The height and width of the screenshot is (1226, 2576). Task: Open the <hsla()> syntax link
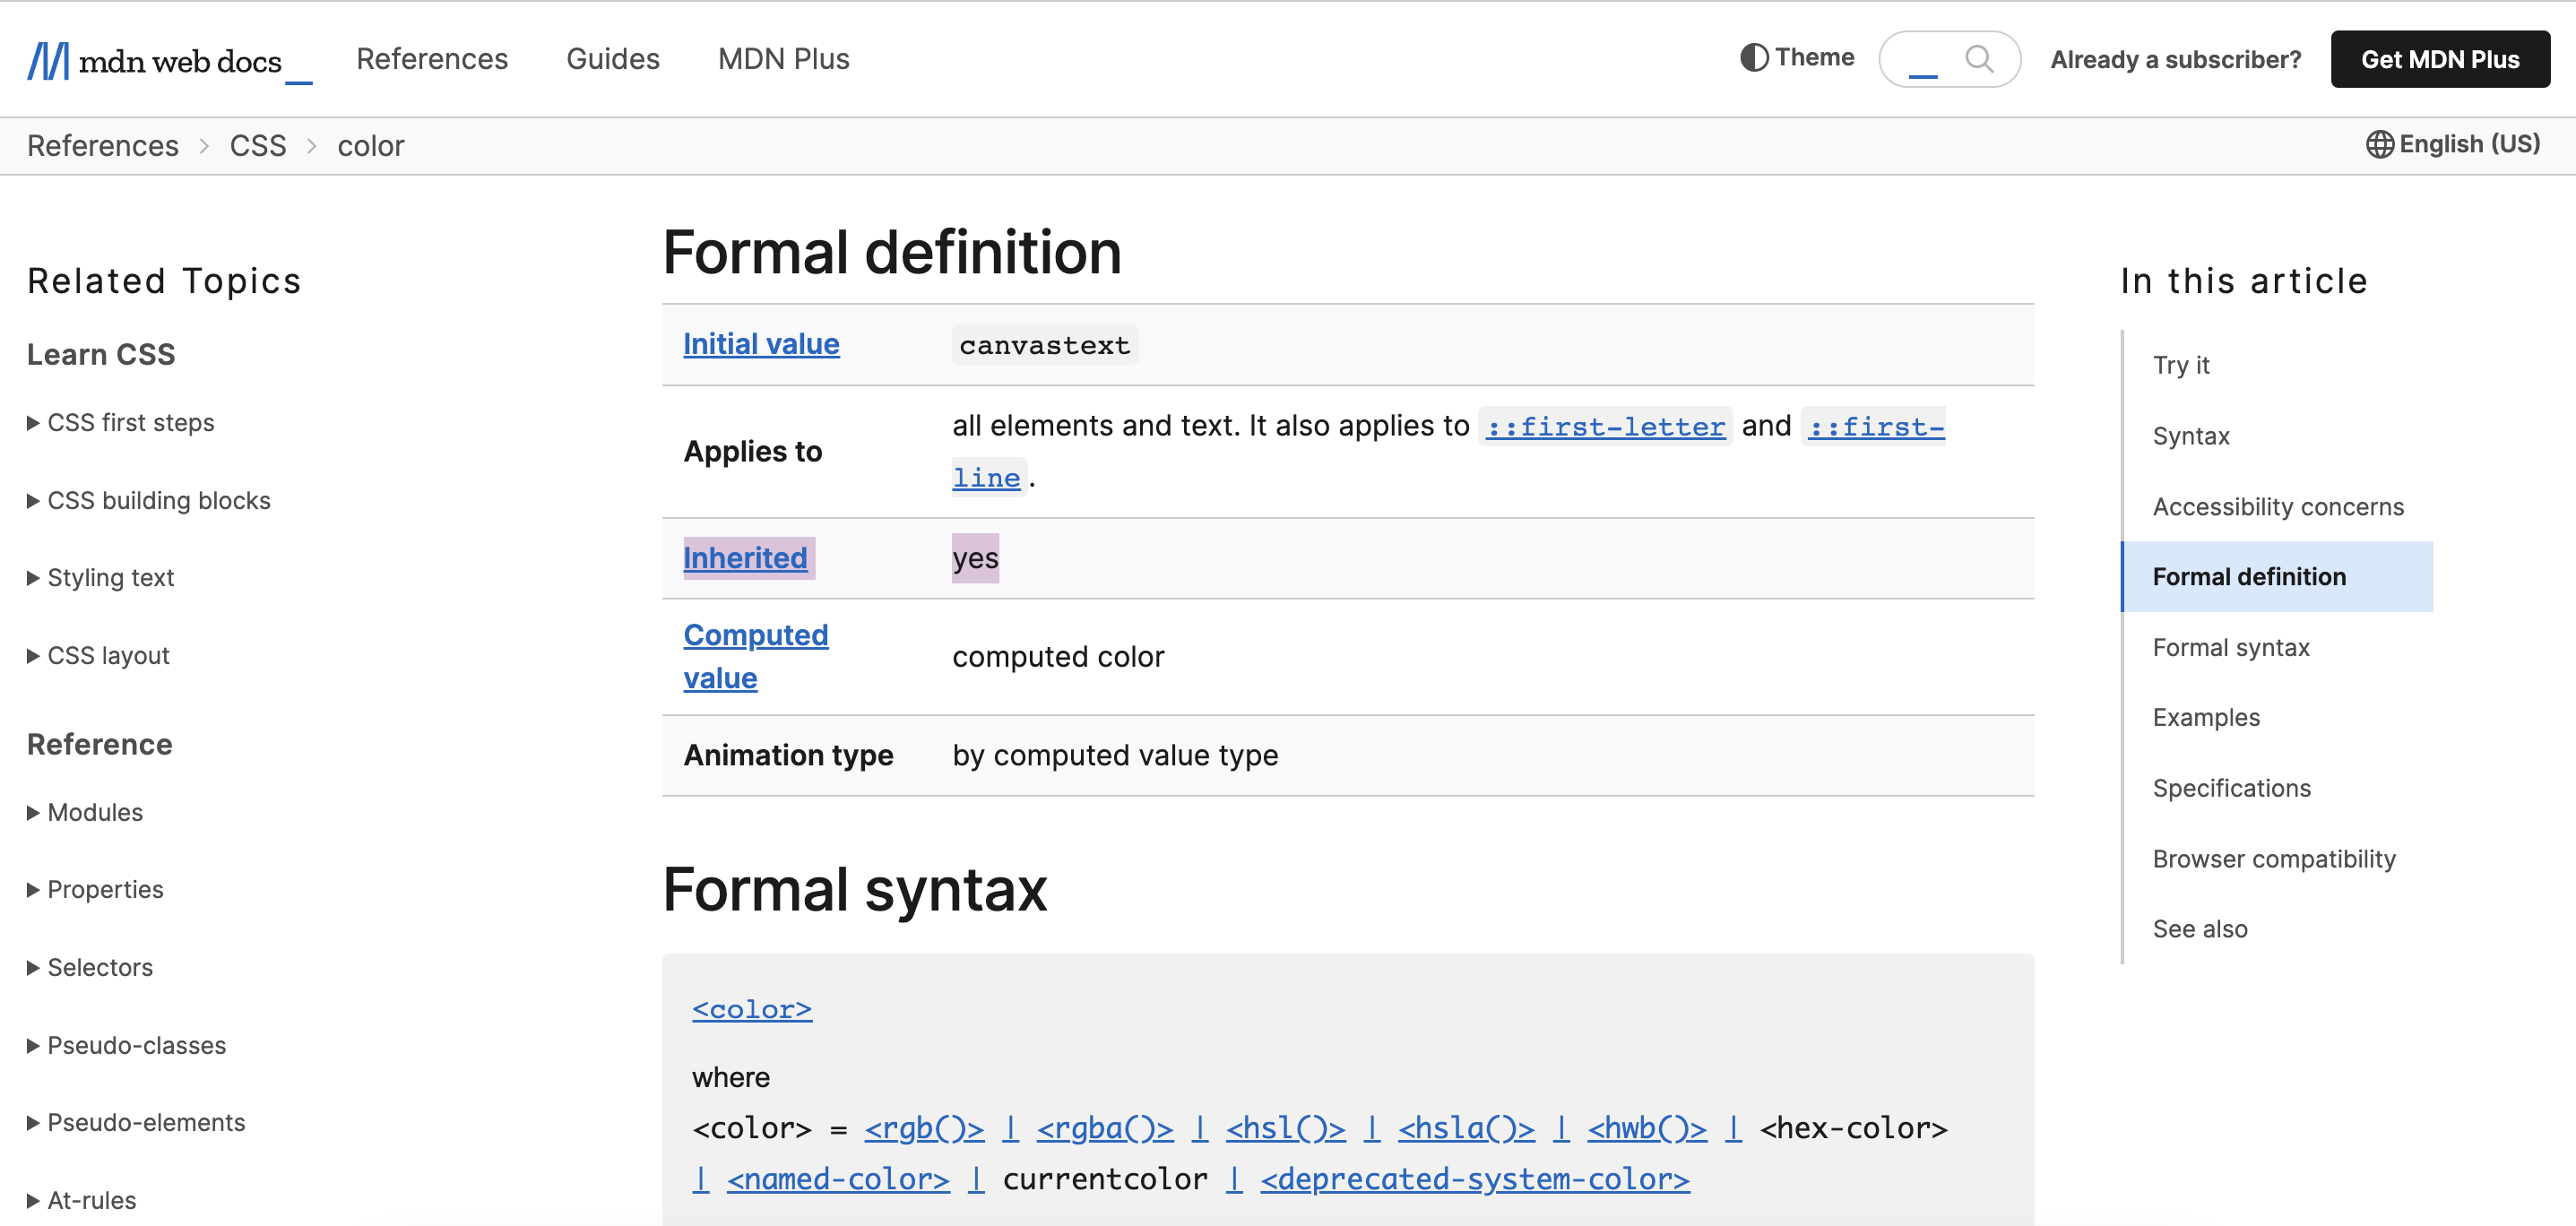point(1467,1128)
